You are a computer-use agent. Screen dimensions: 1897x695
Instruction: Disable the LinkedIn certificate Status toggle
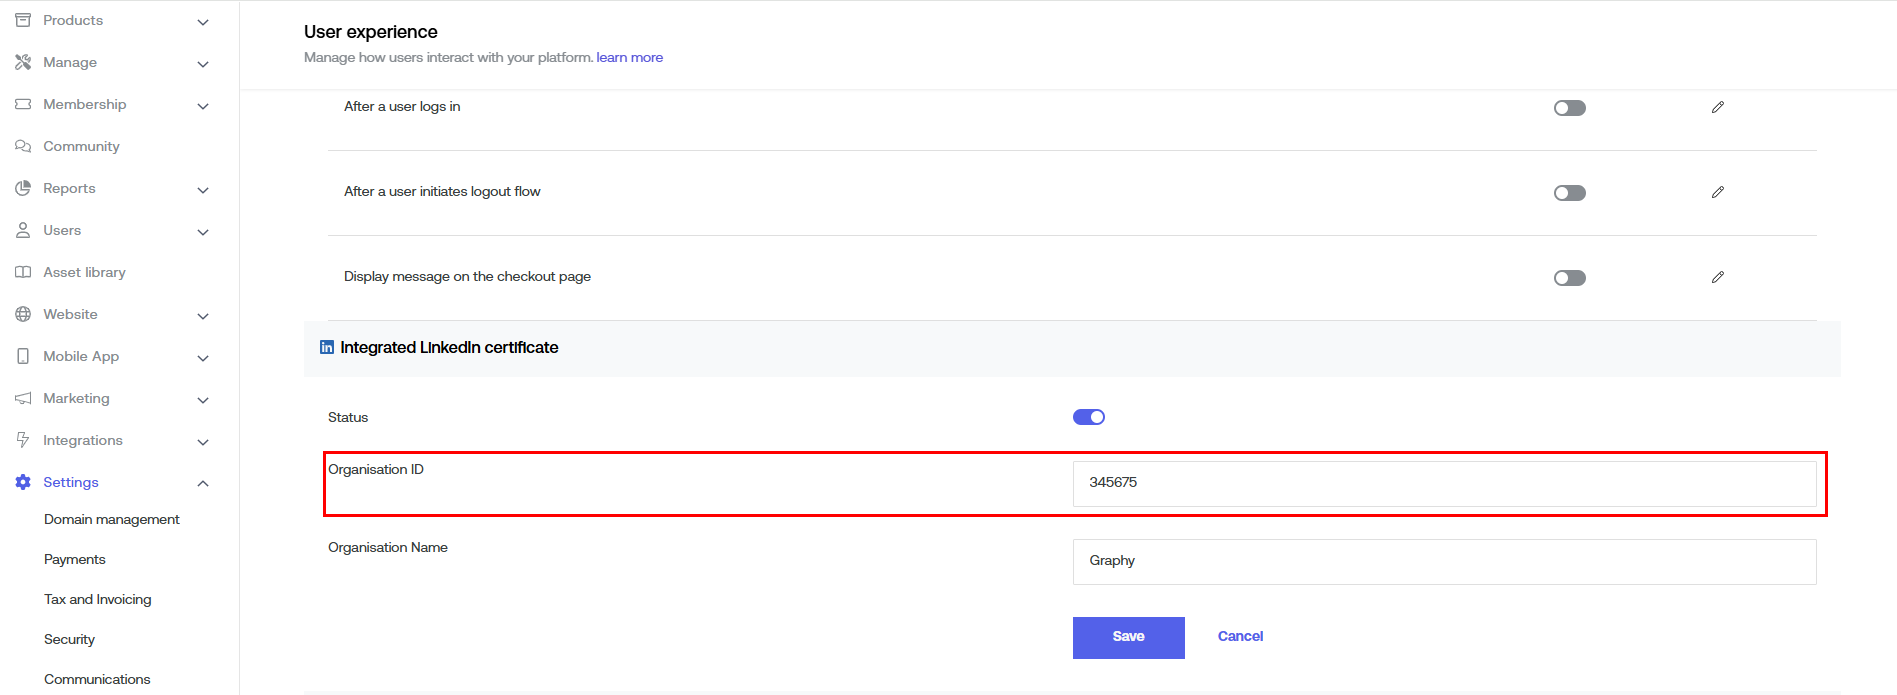tap(1088, 417)
